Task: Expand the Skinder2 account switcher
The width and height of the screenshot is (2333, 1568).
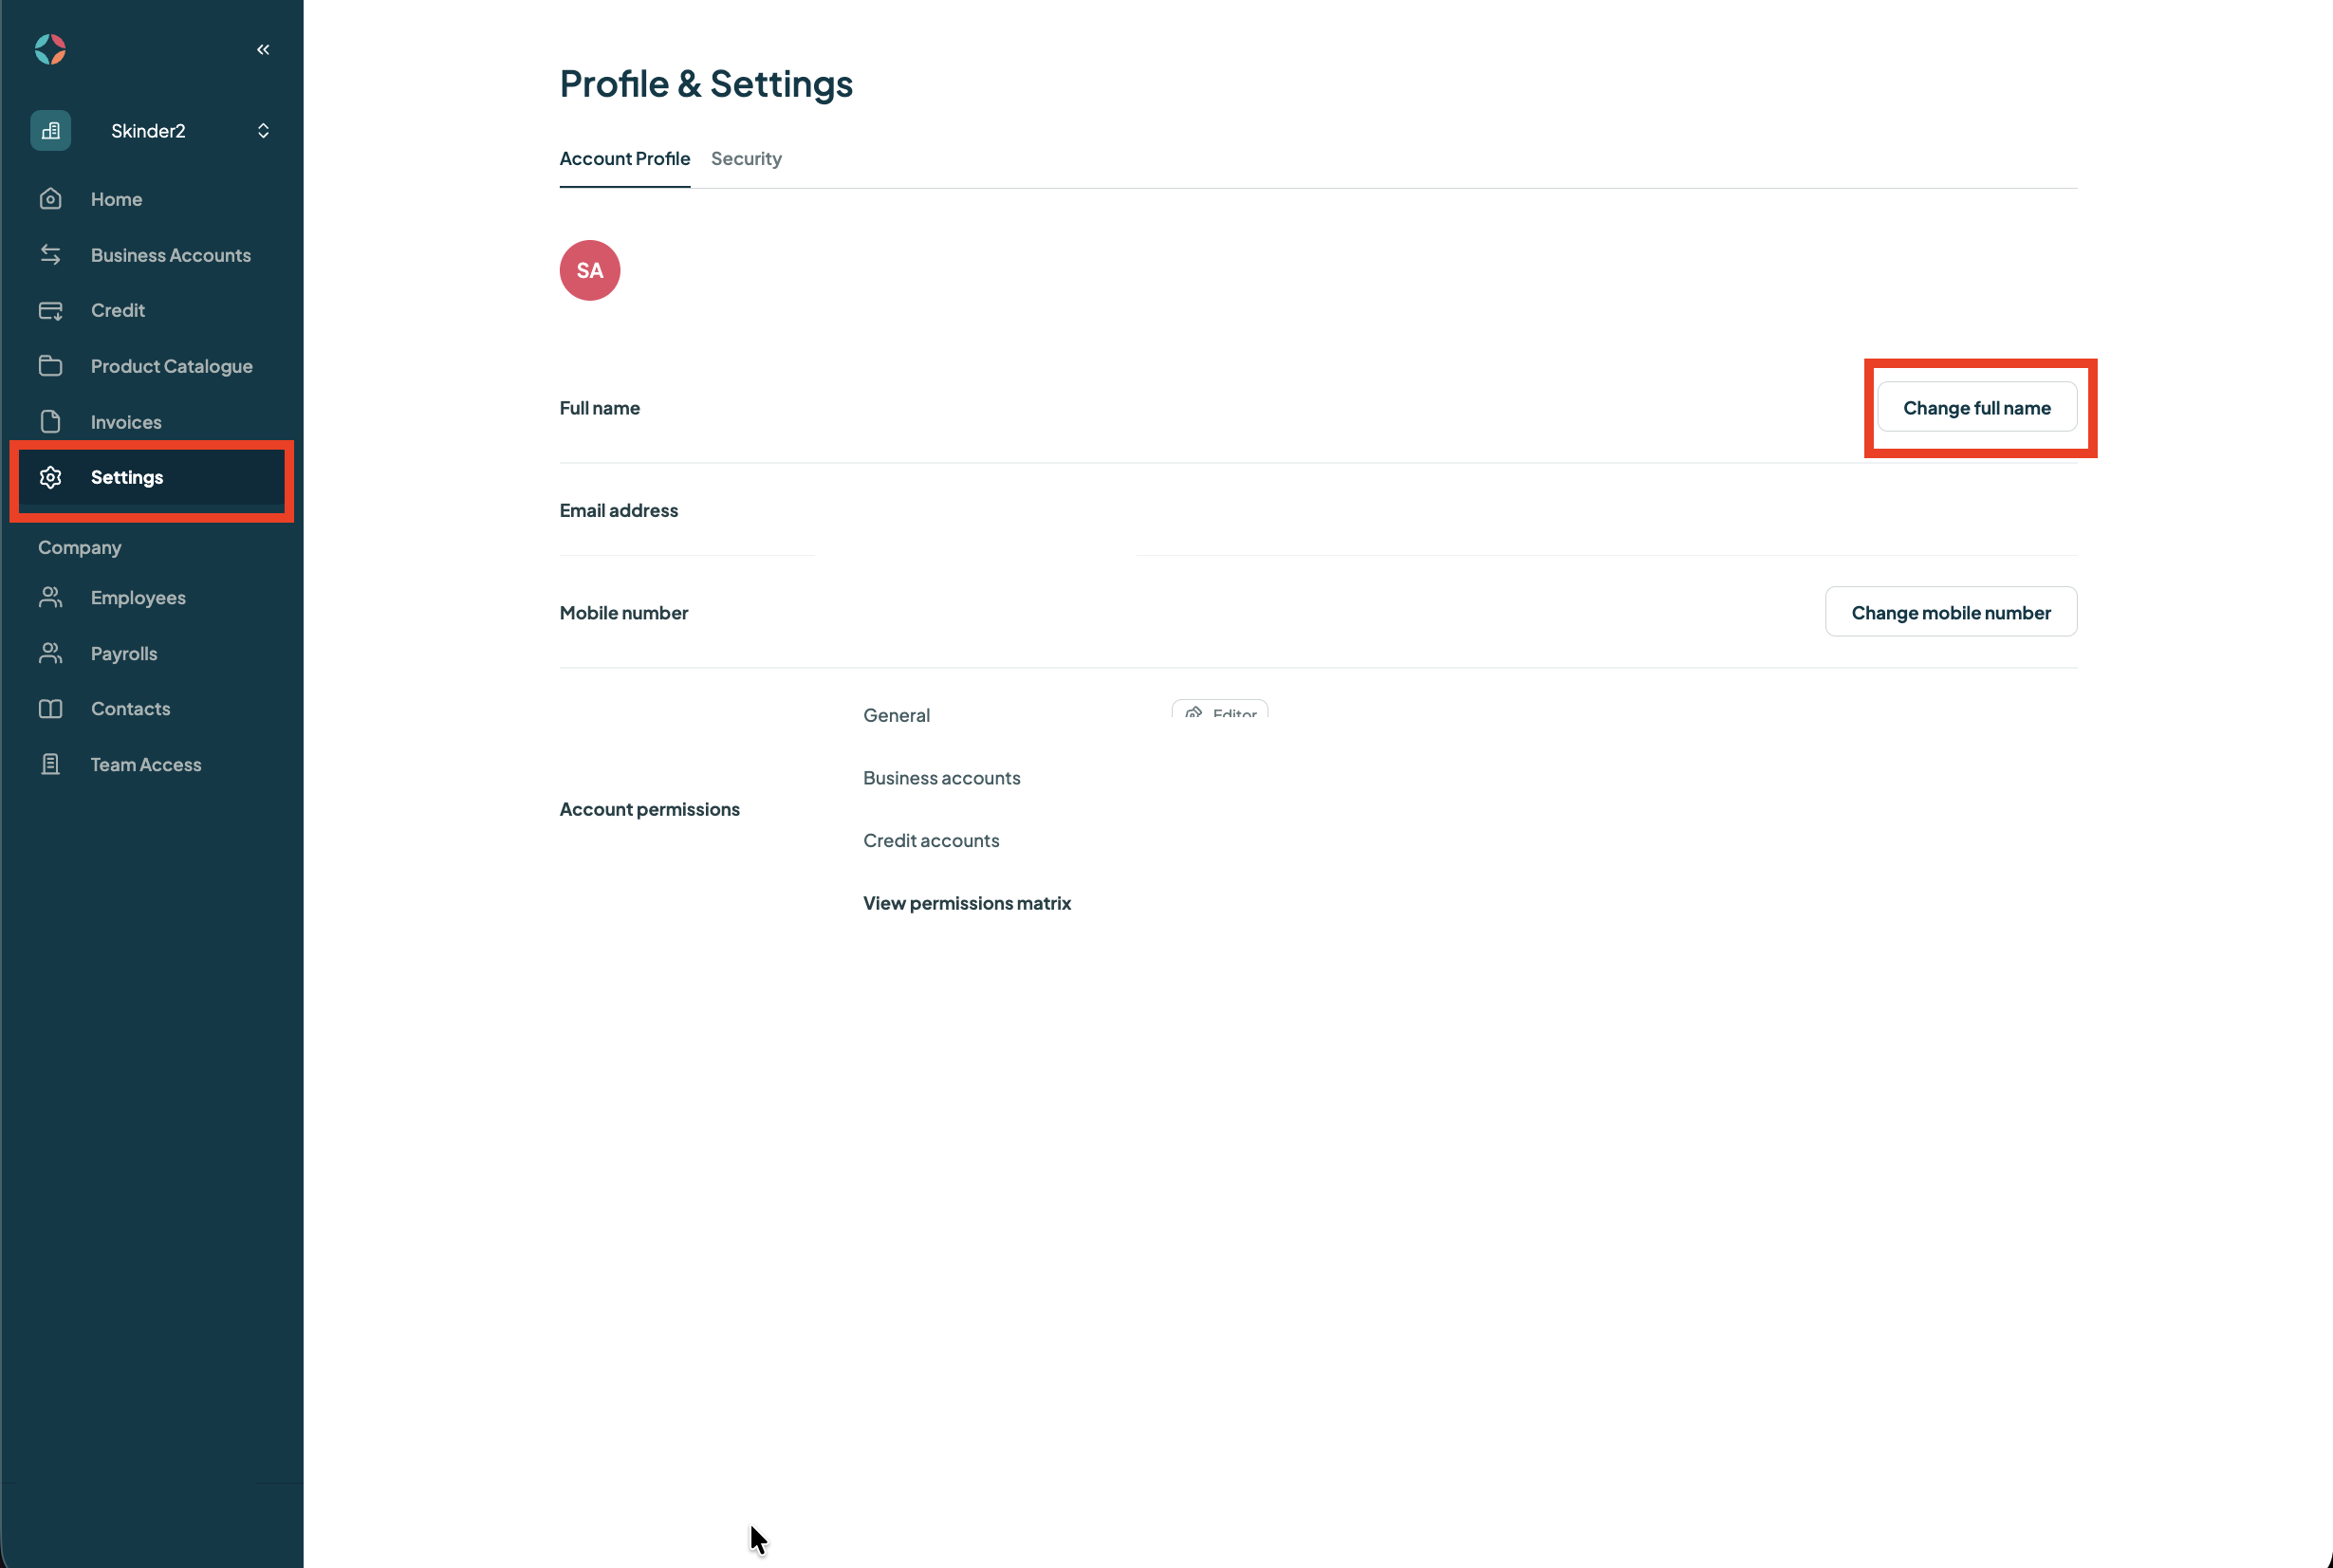Action: click(x=263, y=131)
